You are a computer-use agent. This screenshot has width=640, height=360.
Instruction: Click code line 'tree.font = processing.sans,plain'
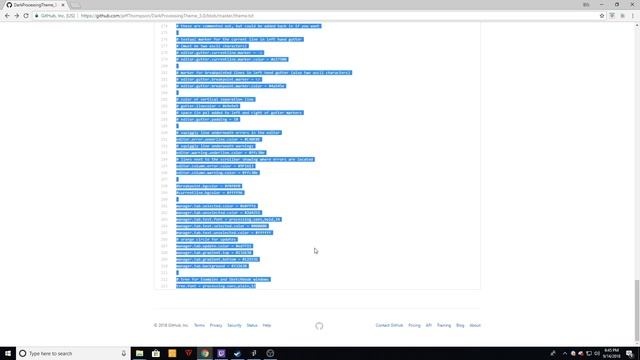pos(216,286)
